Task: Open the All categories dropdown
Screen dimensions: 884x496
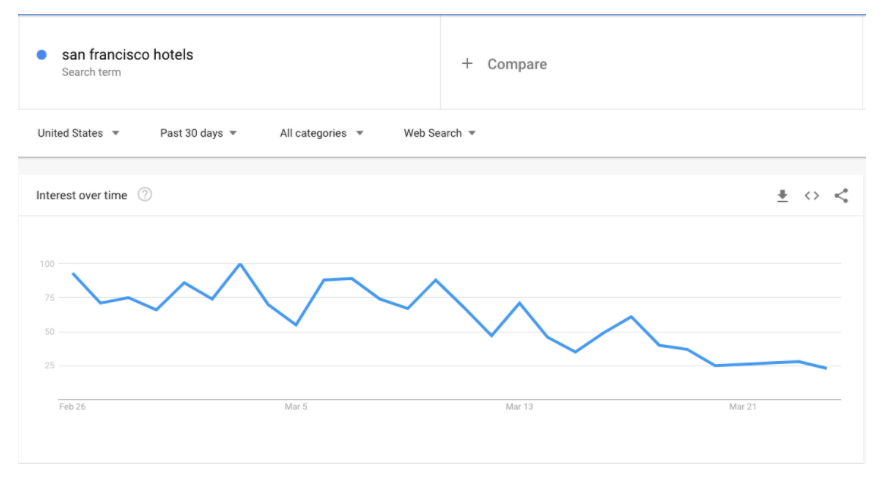Action: pos(321,133)
